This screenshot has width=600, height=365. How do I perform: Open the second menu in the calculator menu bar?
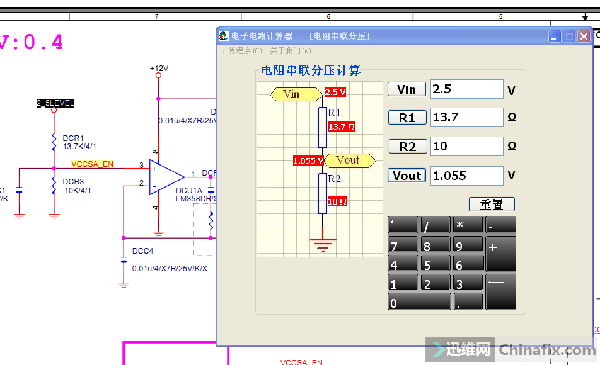pyautogui.click(x=290, y=51)
